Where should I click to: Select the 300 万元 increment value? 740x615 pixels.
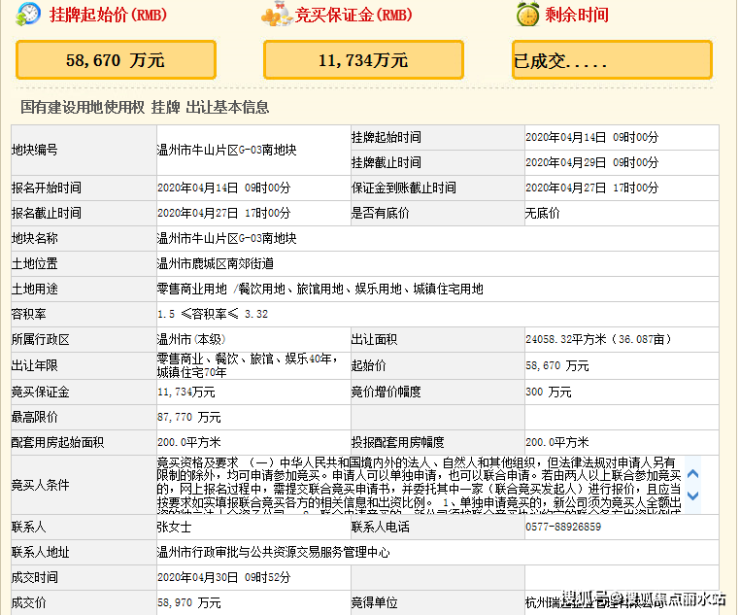click(548, 392)
